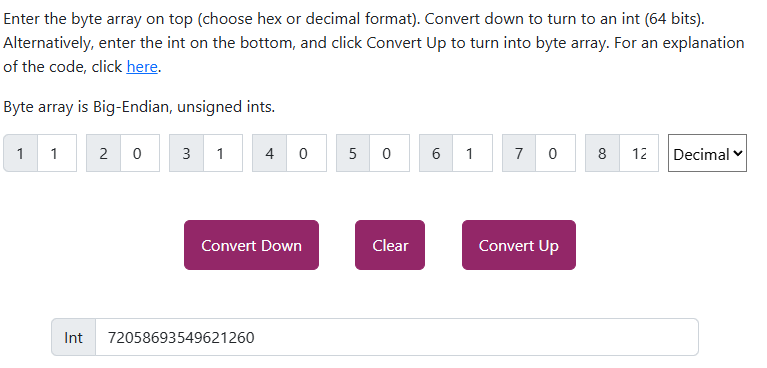The width and height of the screenshot is (767, 368).
Task: Click the label box numbered 5
Action: (x=353, y=153)
